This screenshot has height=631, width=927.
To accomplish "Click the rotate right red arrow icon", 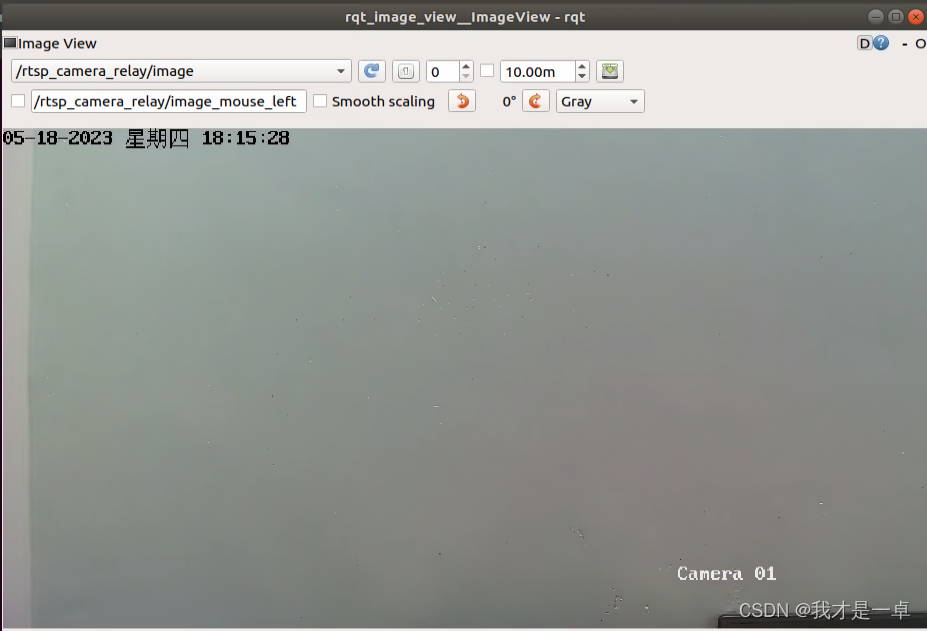I will [x=536, y=101].
